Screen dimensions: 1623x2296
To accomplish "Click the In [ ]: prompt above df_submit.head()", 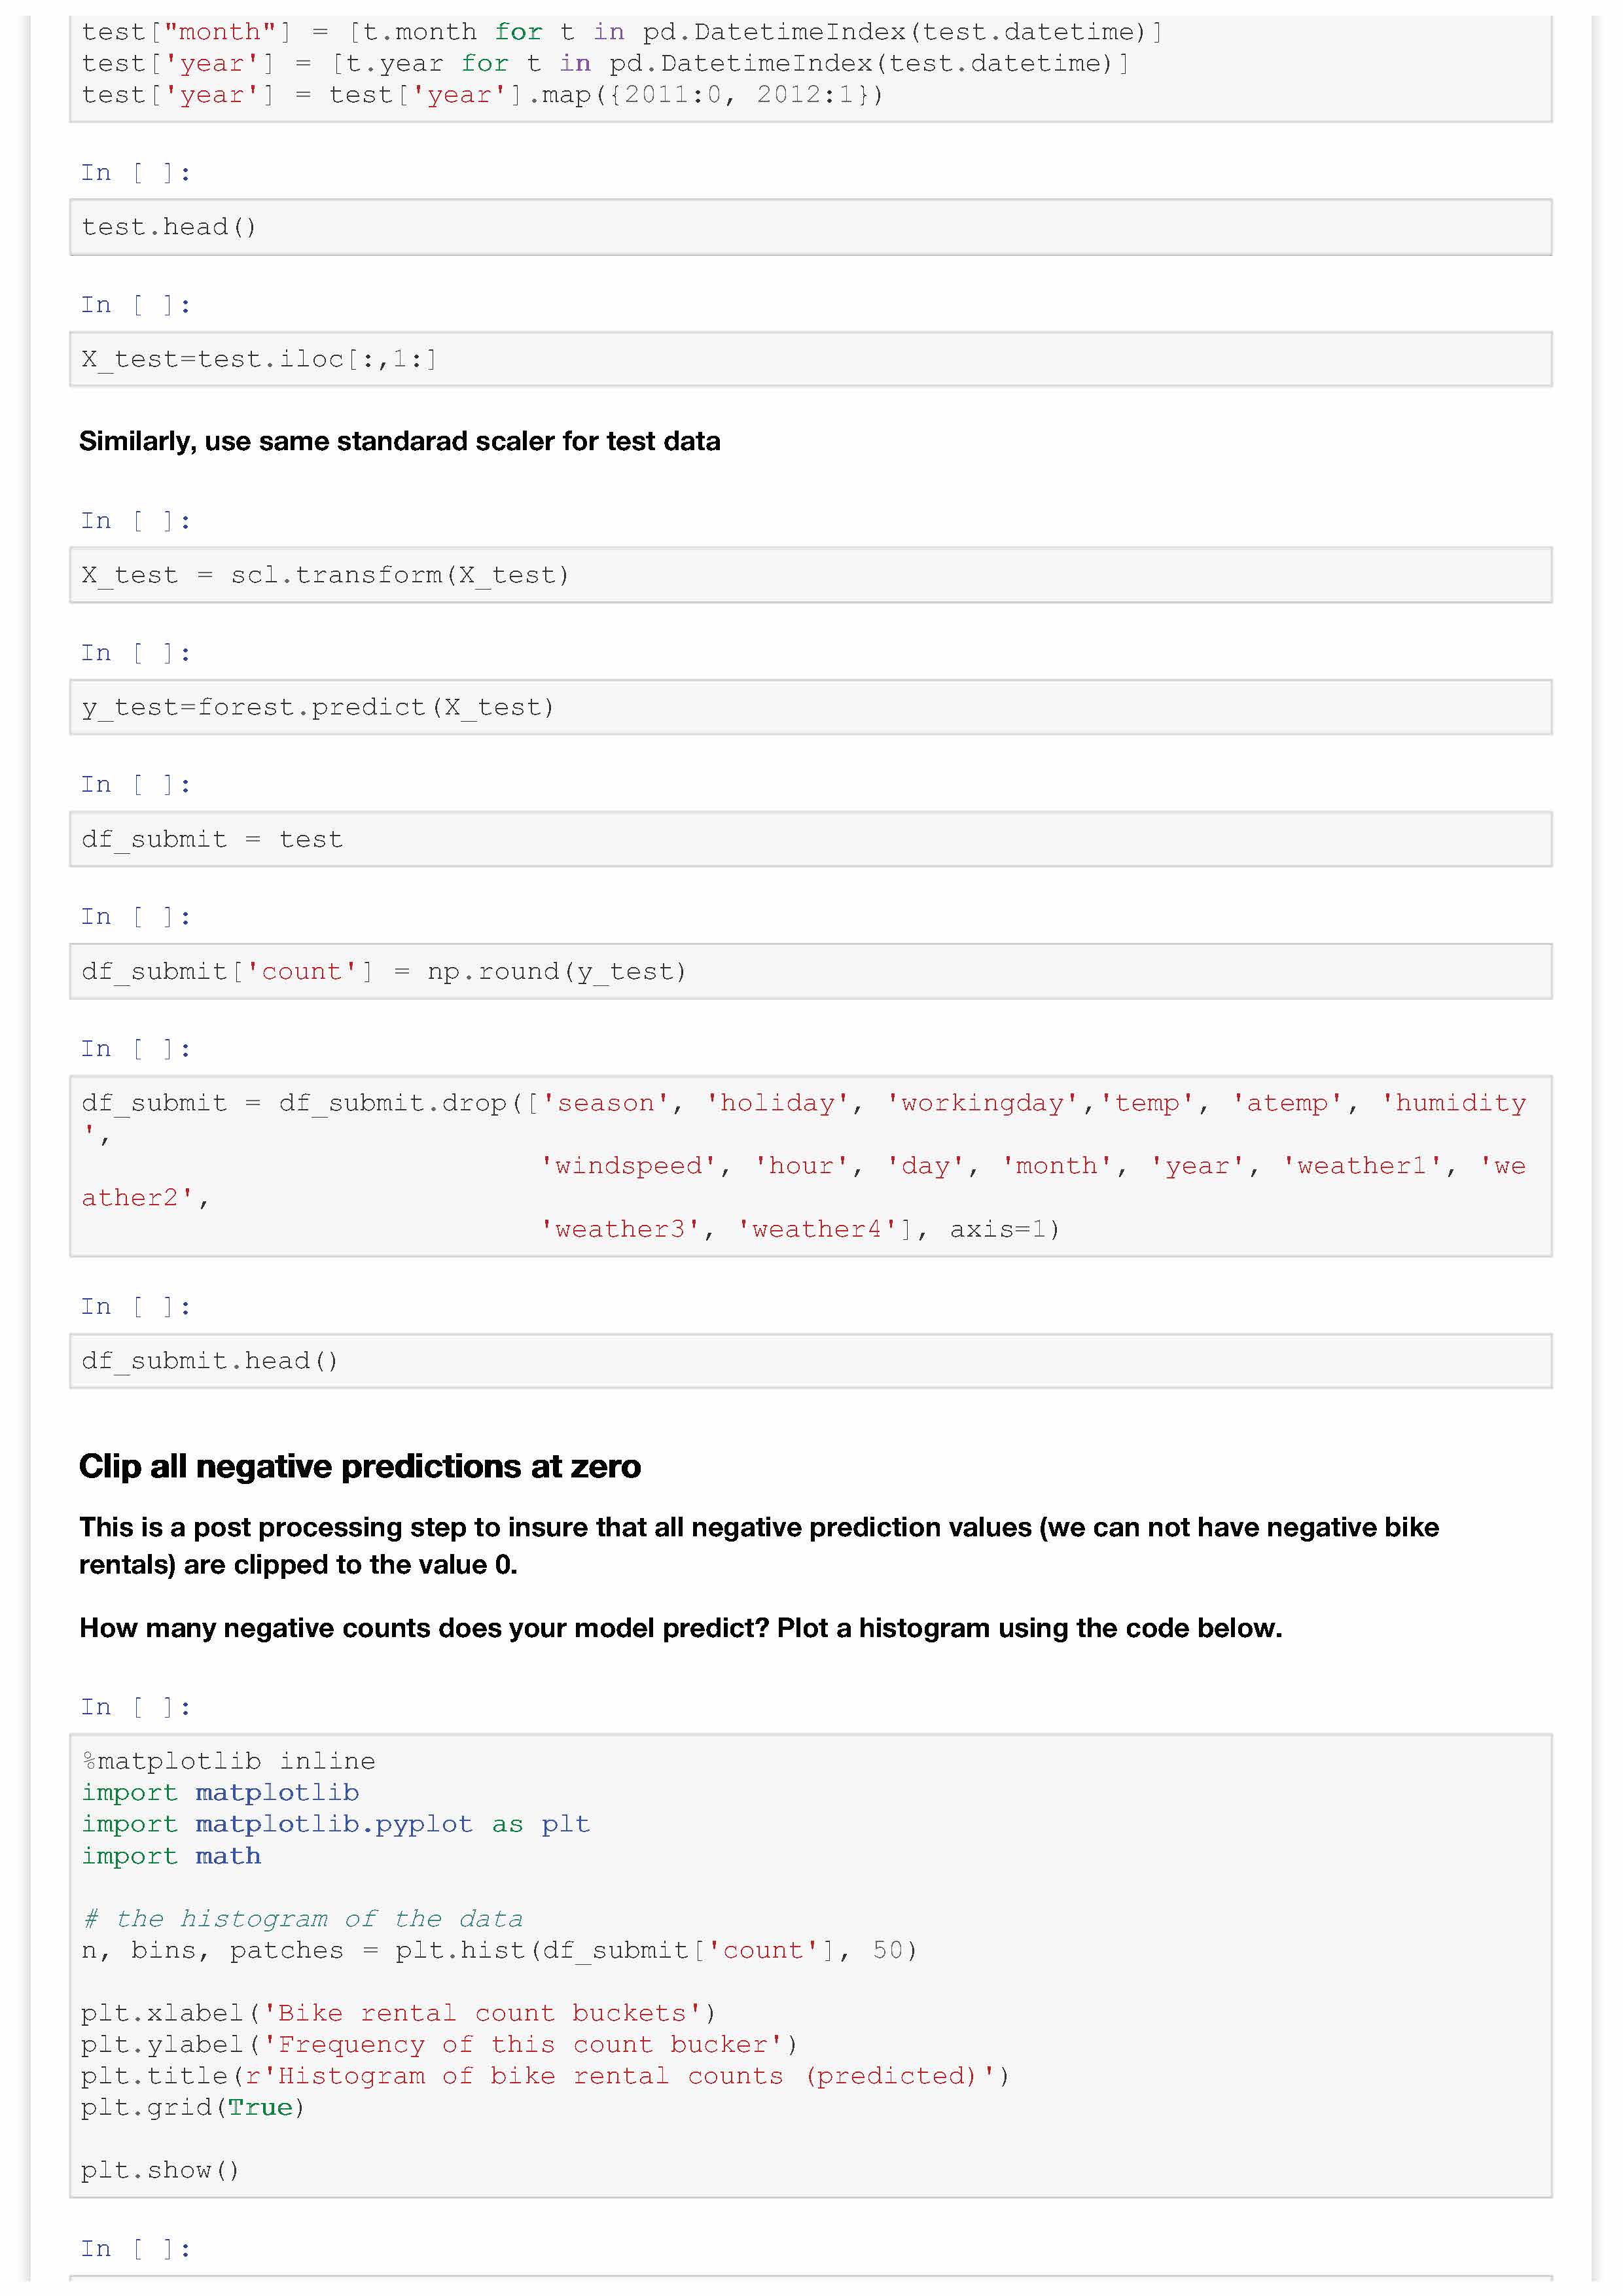I will [135, 1307].
